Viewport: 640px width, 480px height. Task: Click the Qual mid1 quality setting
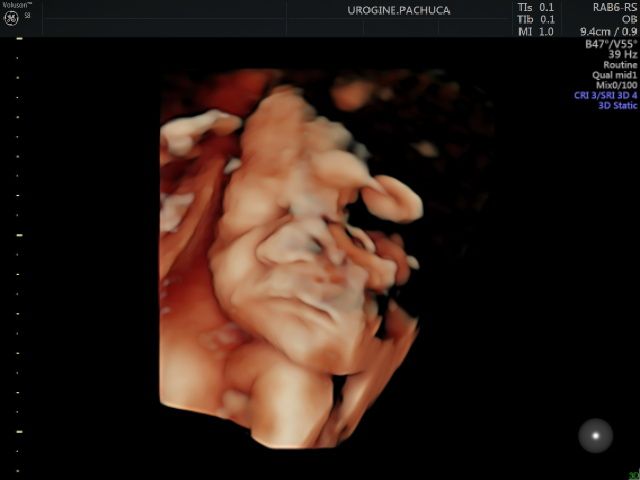tap(615, 75)
